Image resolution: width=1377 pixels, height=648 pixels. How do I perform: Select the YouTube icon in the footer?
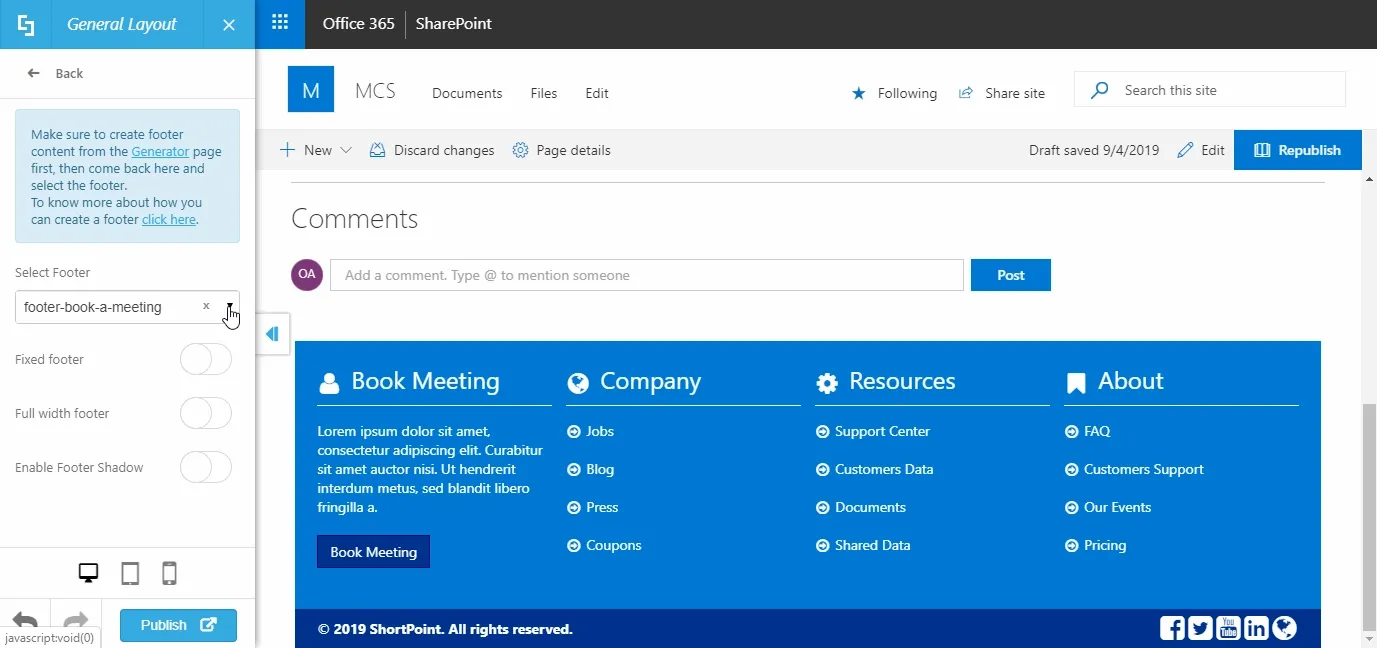coord(1228,627)
